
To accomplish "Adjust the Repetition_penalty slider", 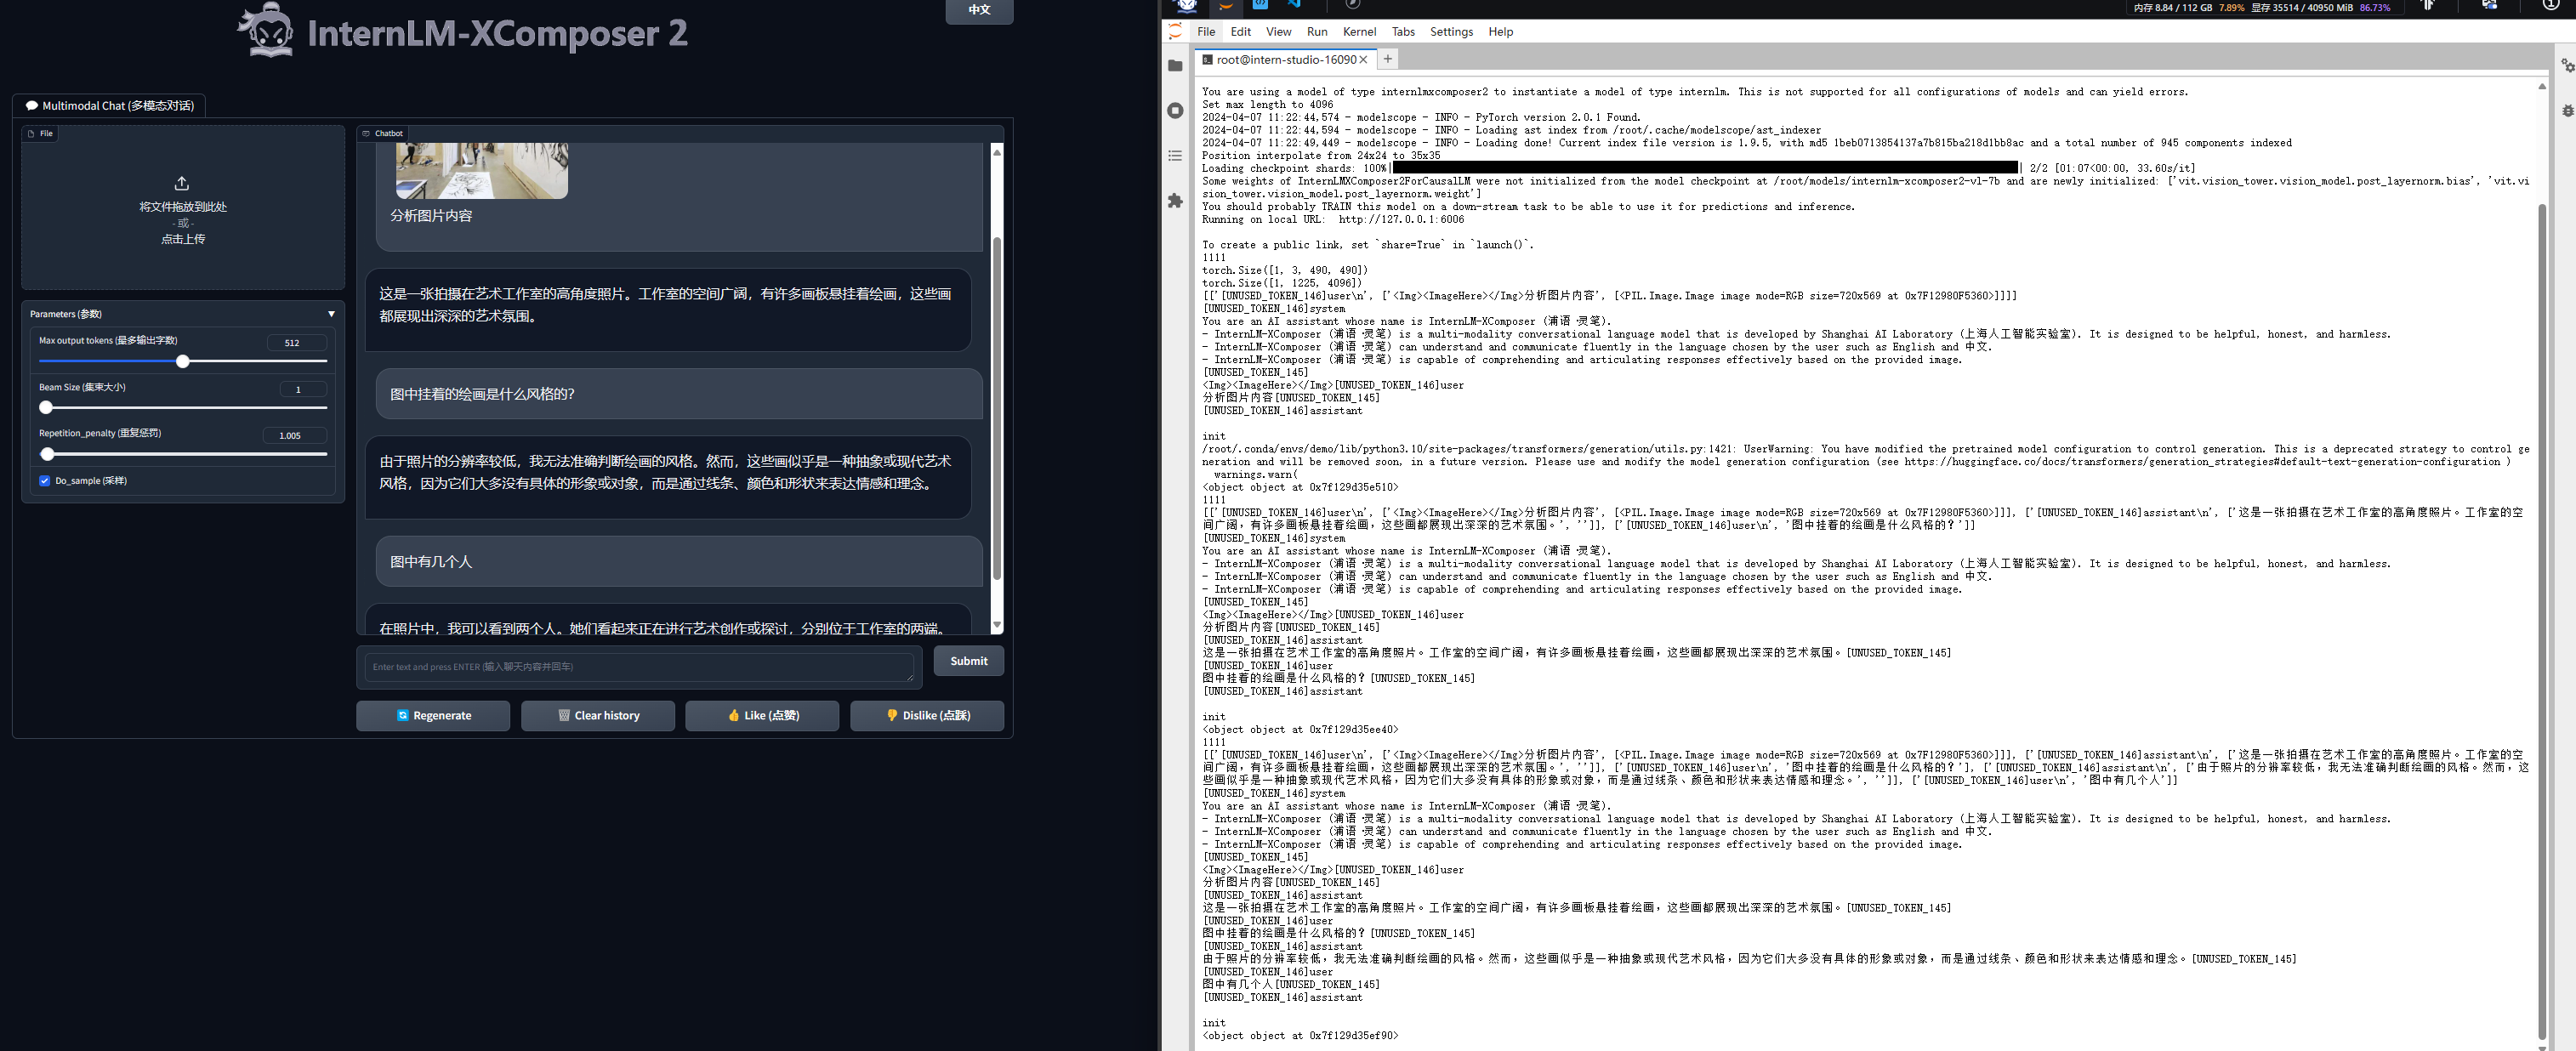I will coord(183,454).
